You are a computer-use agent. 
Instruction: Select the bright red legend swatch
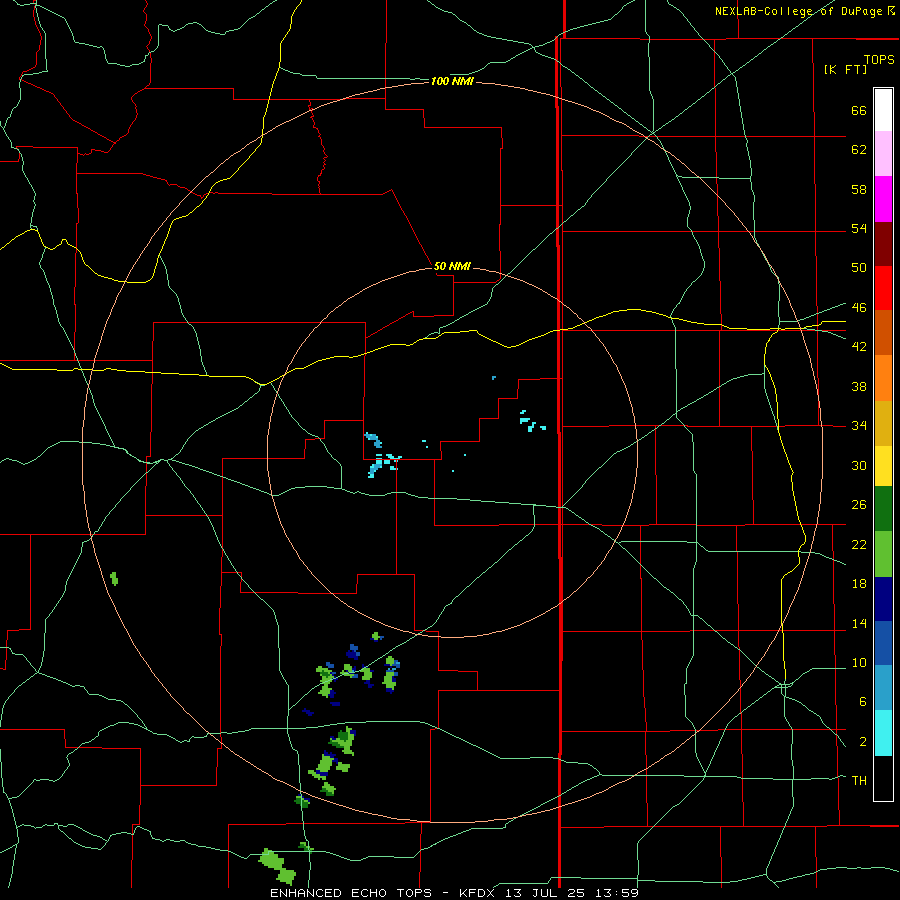coord(883,288)
